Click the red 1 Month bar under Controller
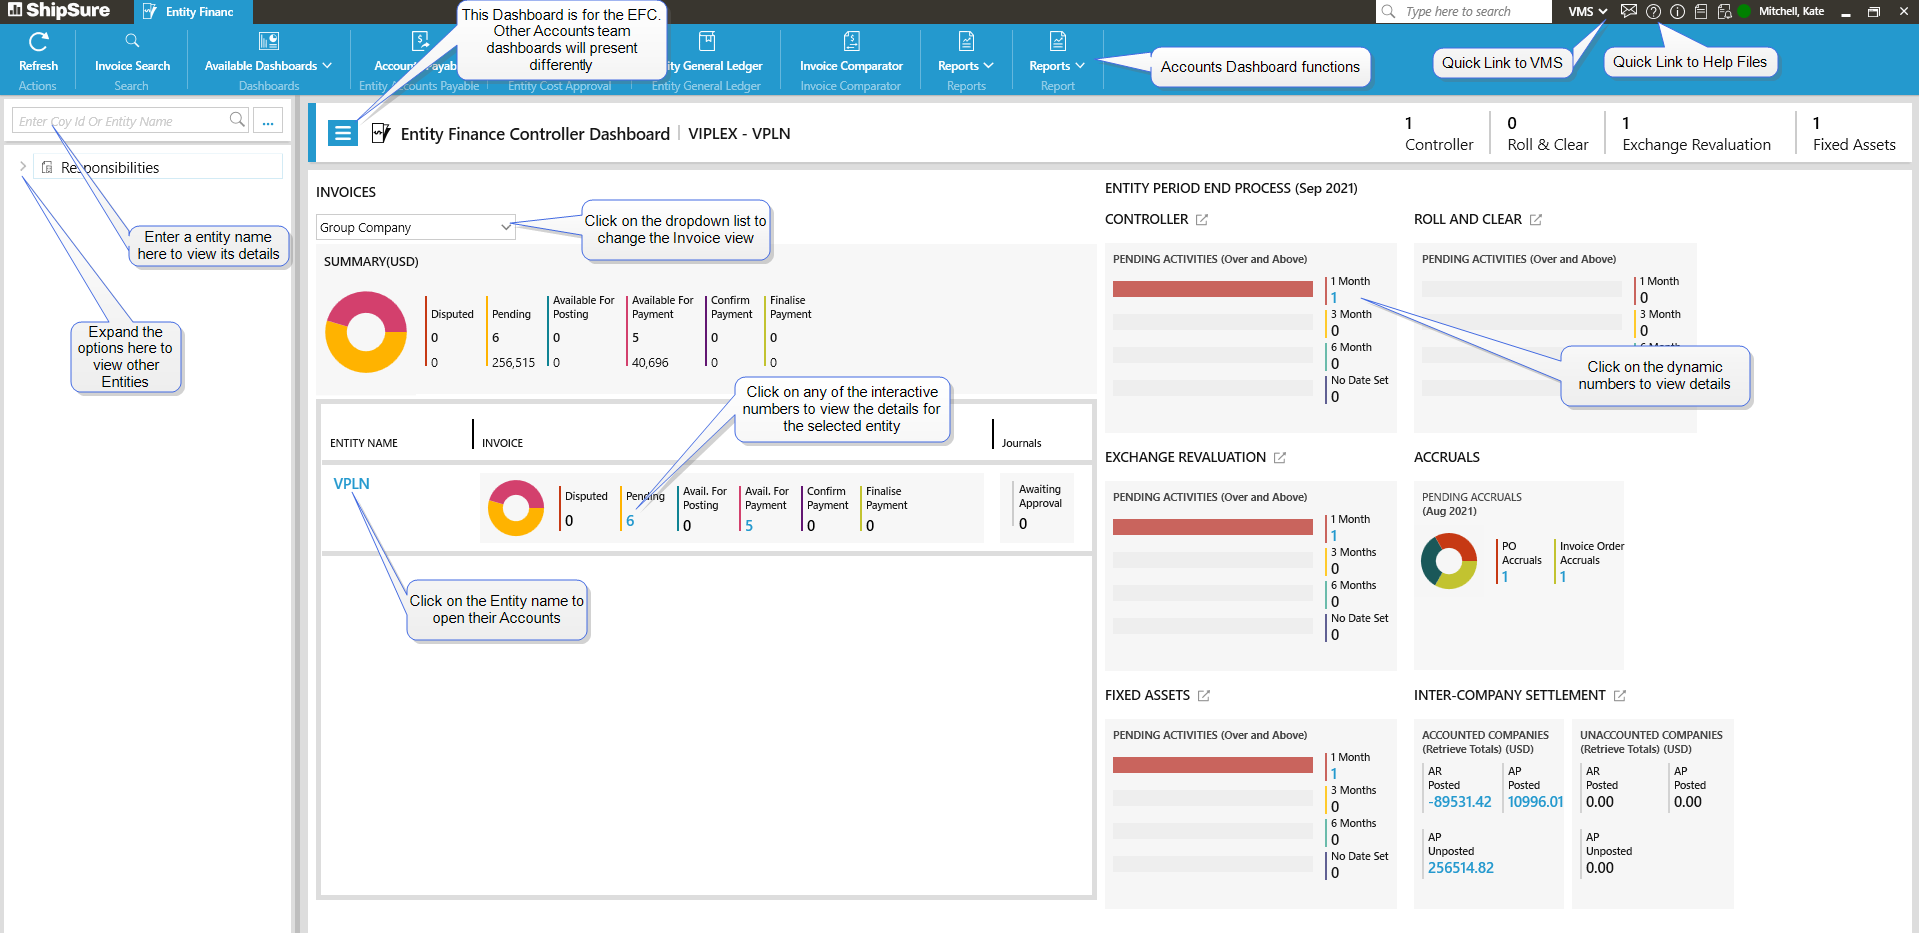Screen dimensions: 1919x933 point(1212,289)
